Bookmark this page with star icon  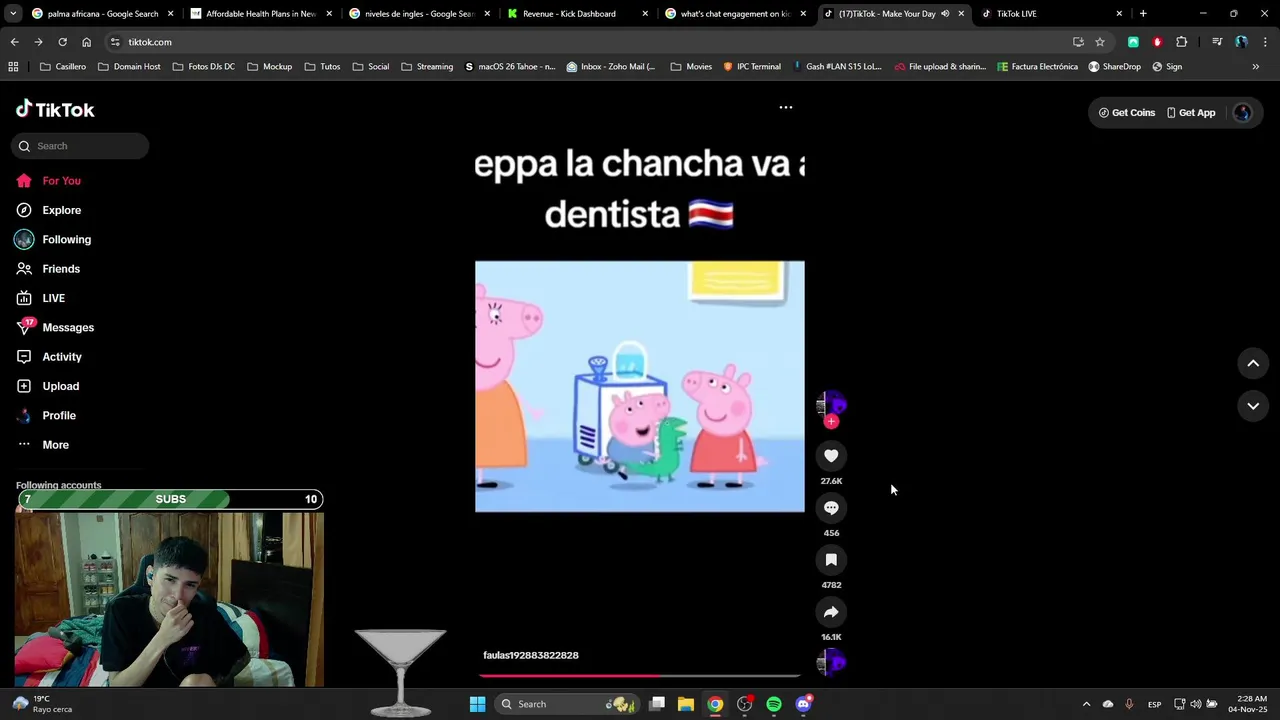(x=1100, y=42)
